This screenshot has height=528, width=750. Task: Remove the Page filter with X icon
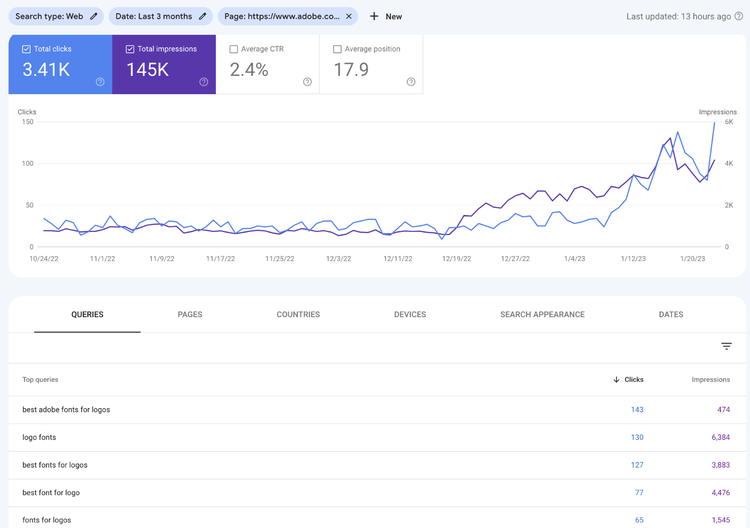348,16
